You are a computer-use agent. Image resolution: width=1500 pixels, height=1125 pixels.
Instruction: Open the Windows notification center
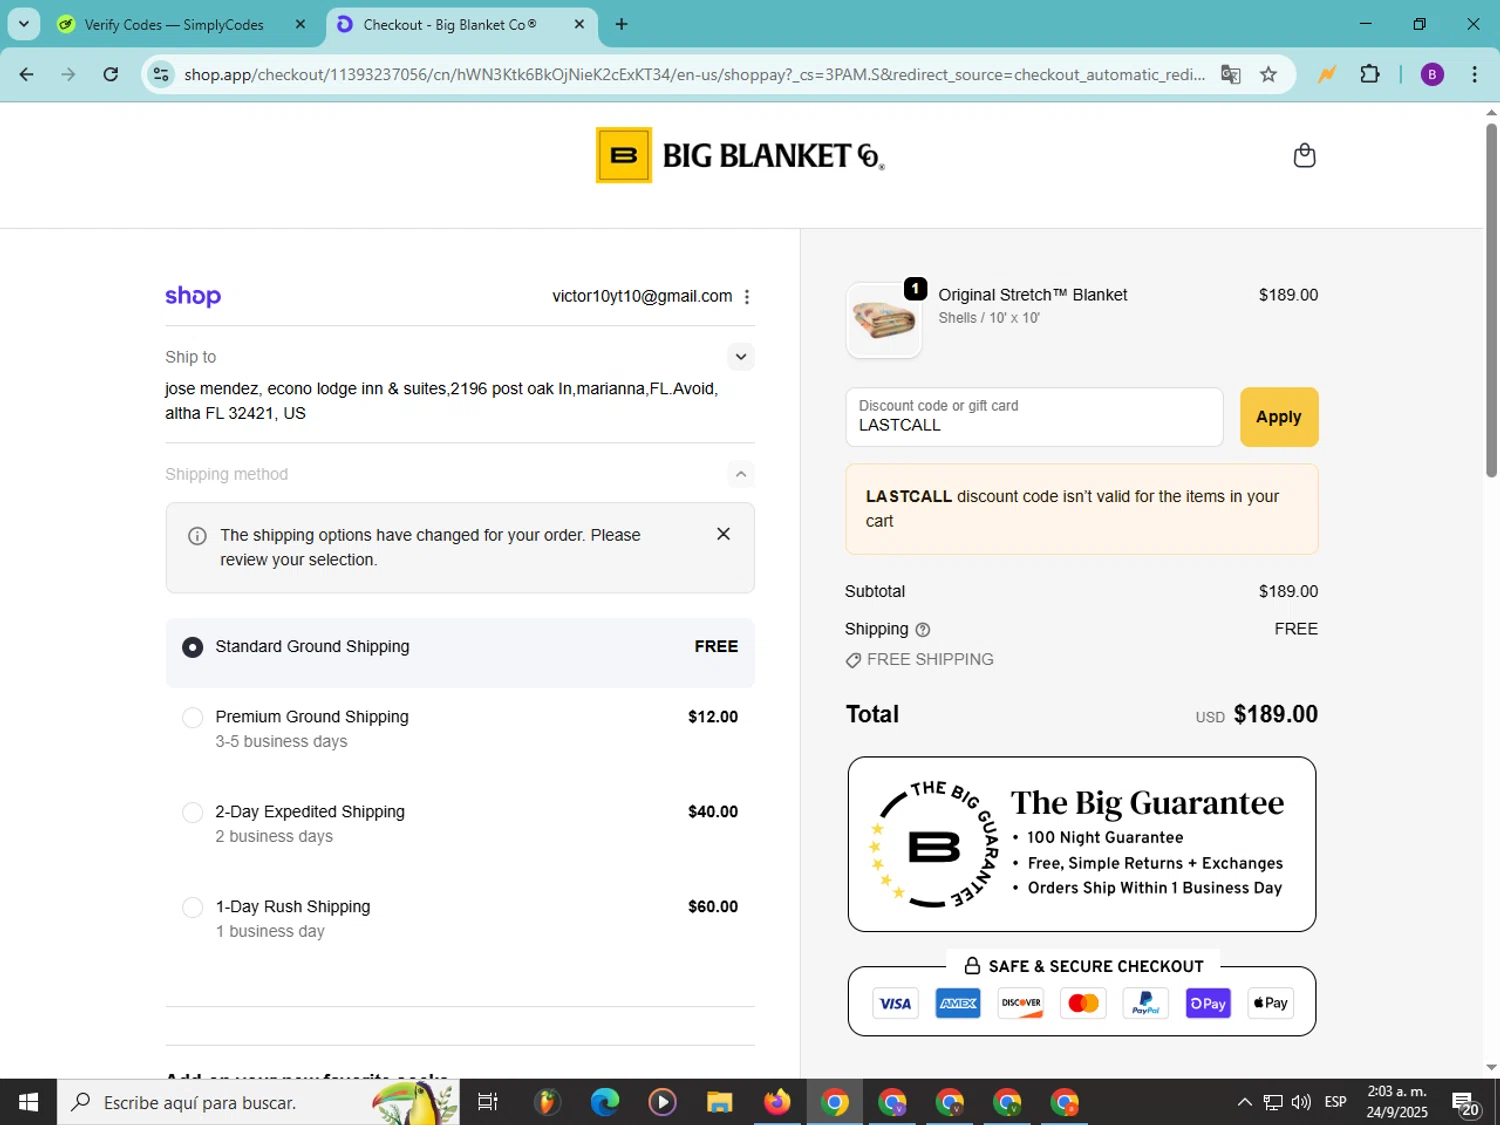tap(1465, 1103)
